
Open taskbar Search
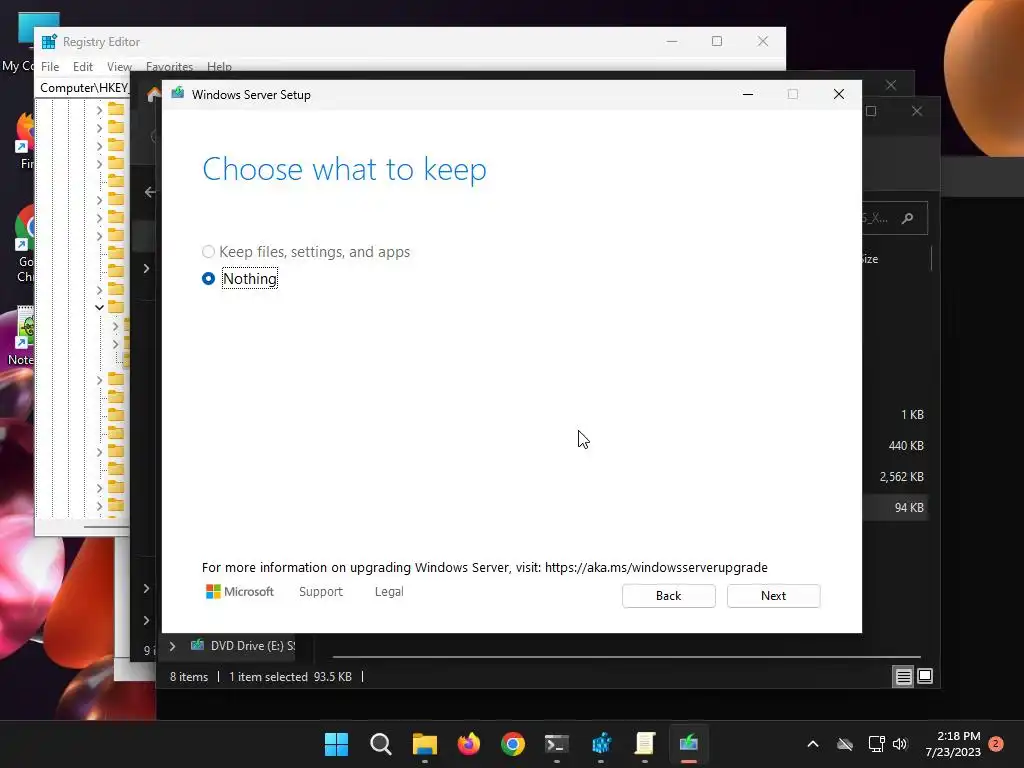pyautogui.click(x=381, y=744)
